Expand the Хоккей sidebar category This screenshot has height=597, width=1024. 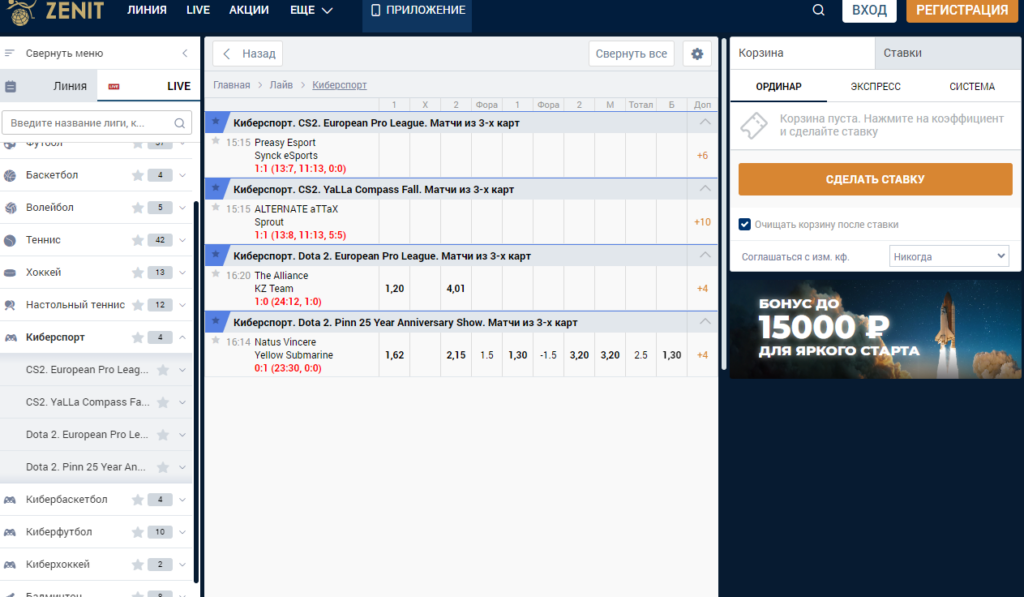tap(182, 272)
